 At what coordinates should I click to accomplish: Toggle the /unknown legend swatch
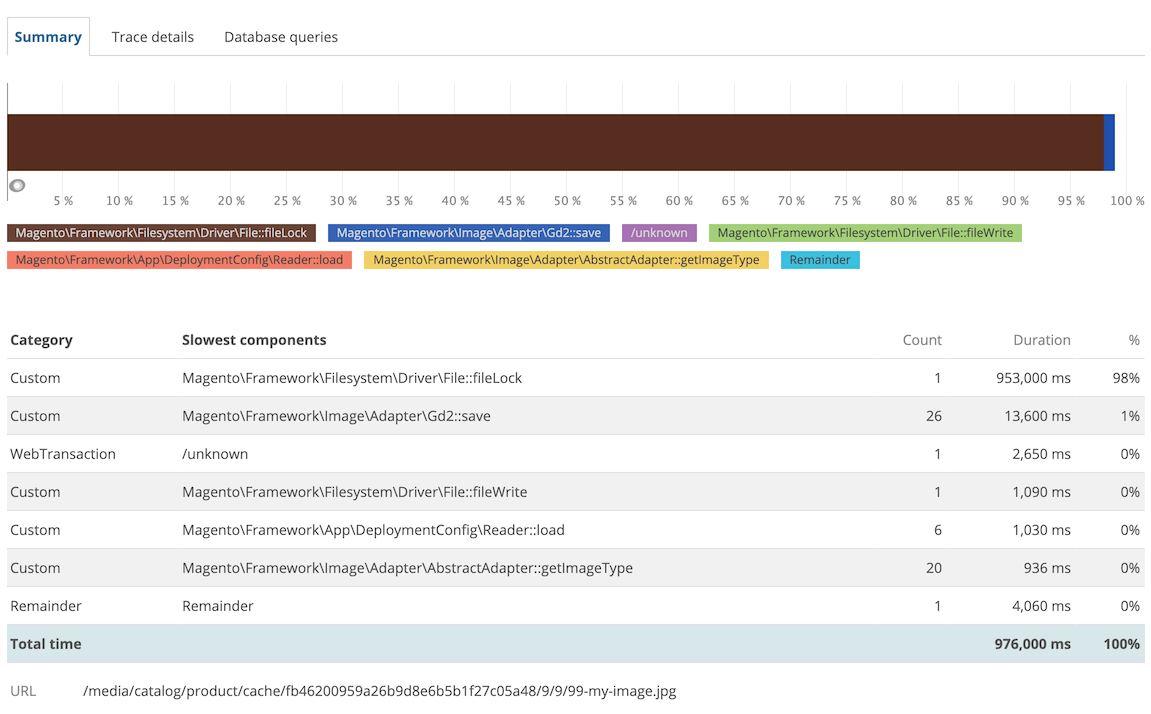pos(659,233)
